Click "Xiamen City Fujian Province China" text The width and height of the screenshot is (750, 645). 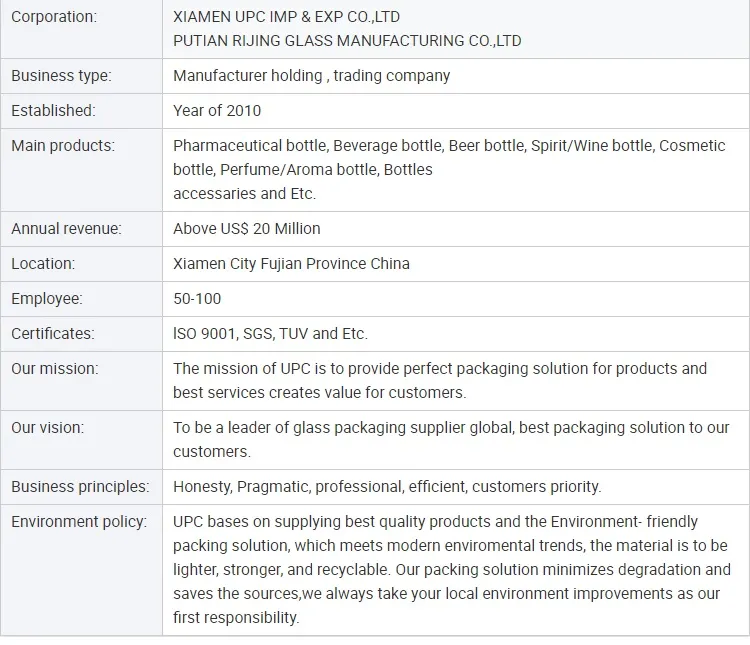click(x=291, y=264)
